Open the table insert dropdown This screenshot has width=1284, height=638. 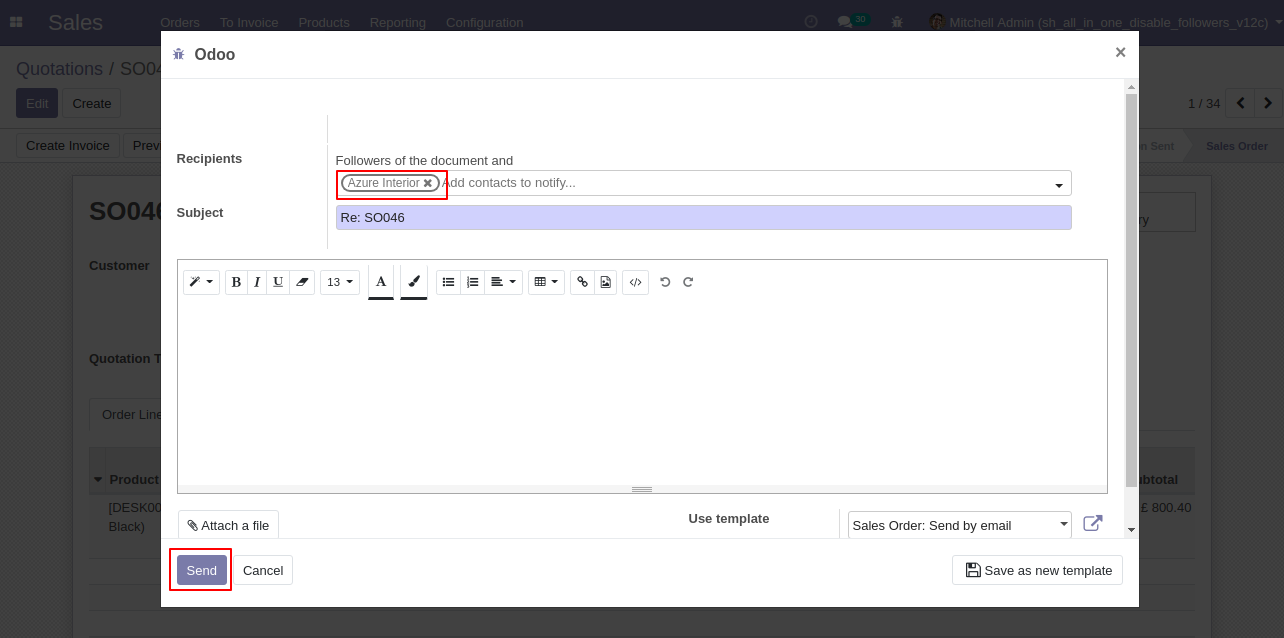coord(546,282)
